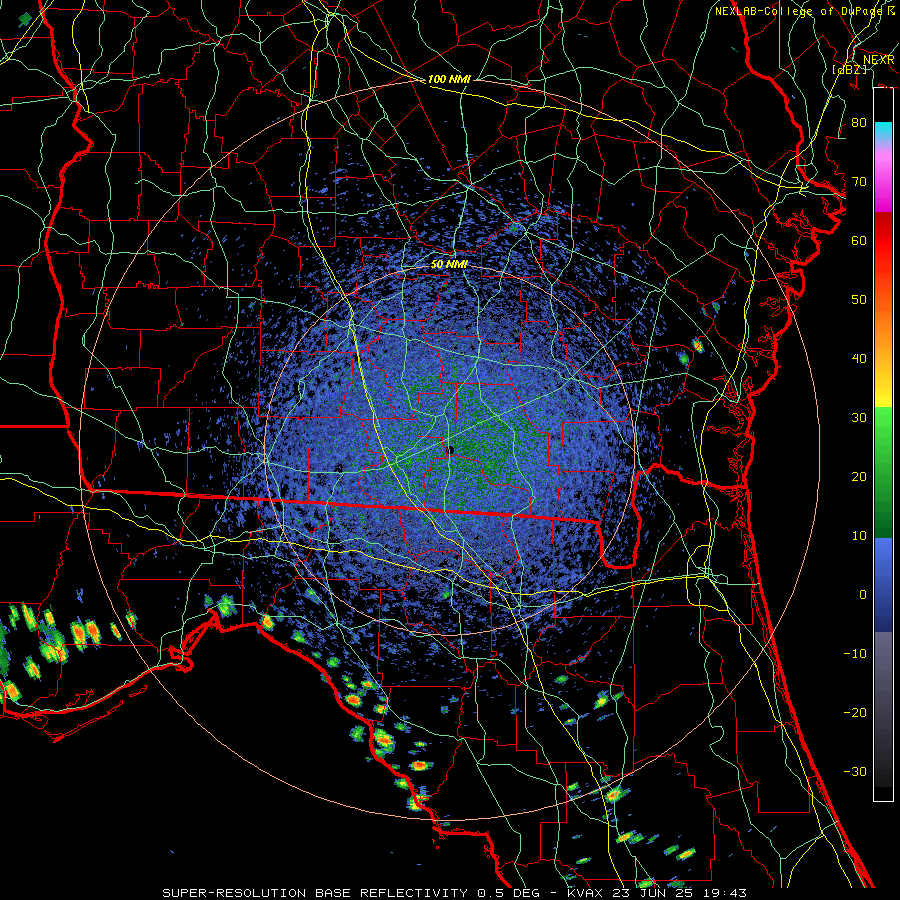
Task: Click the -30 value on the dBZ scale
Action: (x=855, y=771)
